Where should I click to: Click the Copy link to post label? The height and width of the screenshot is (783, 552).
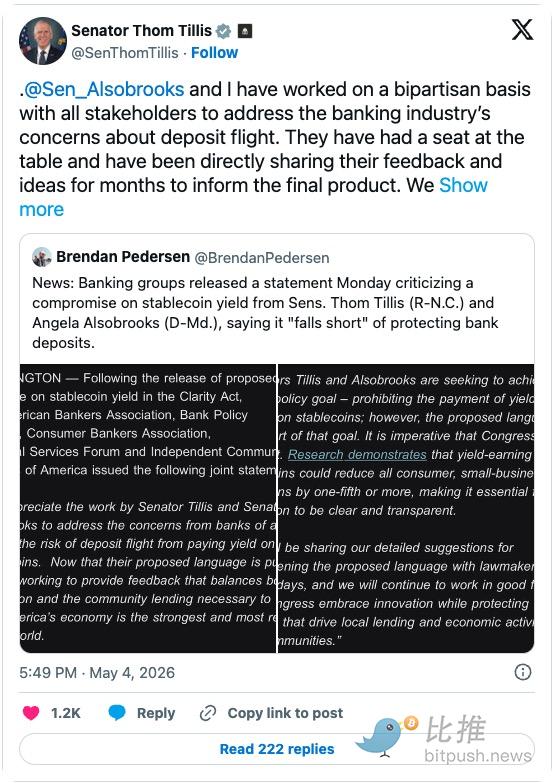pos(285,713)
